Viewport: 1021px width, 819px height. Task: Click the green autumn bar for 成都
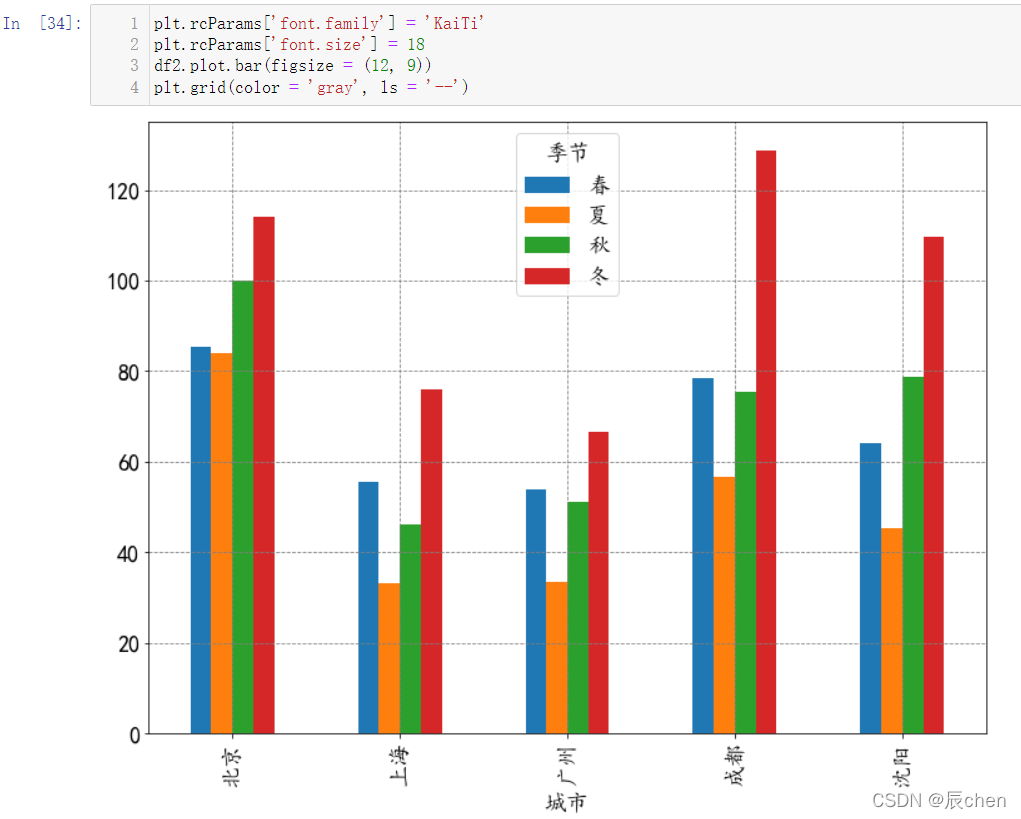[x=746, y=562]
